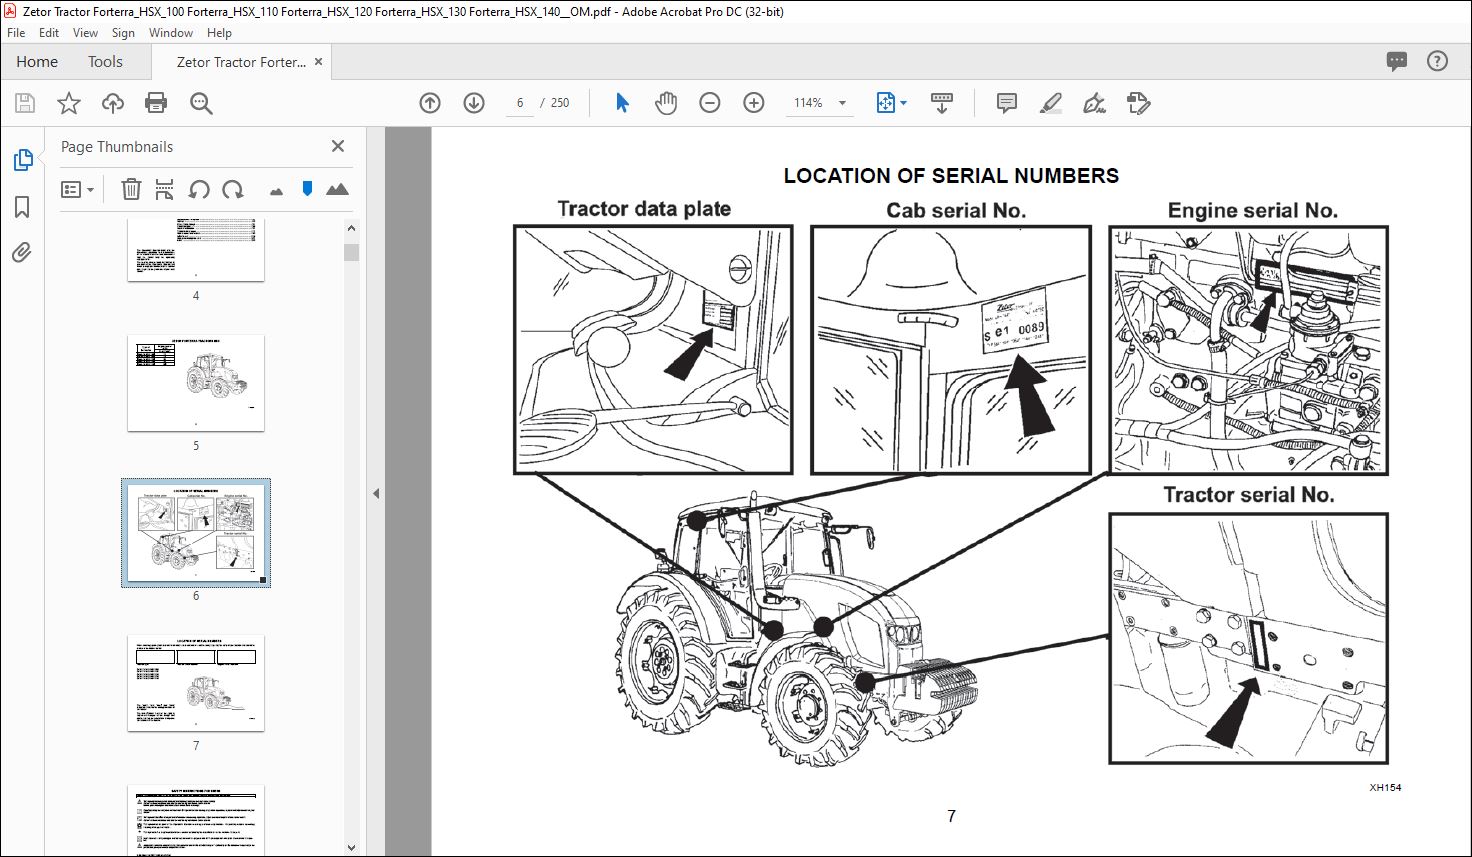Zoom out with the minus button
The image size is (1472, 857).
710,103
